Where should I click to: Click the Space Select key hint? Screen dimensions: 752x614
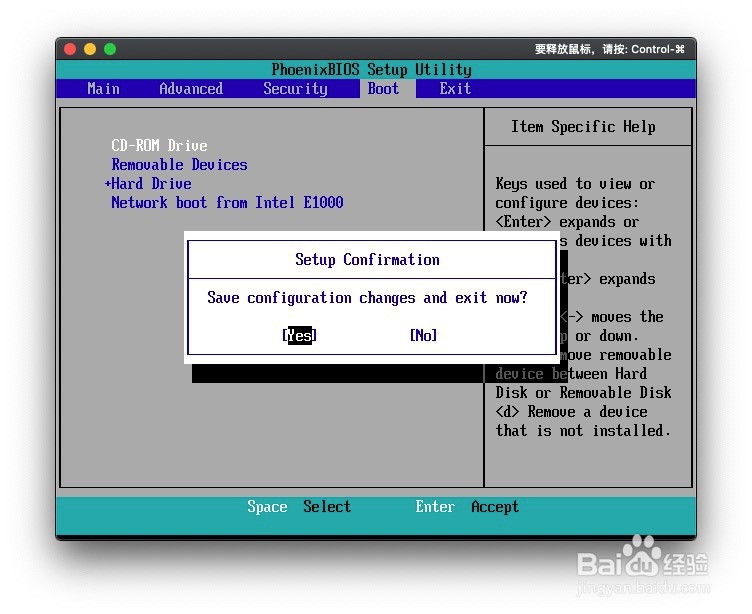point(299,507)
